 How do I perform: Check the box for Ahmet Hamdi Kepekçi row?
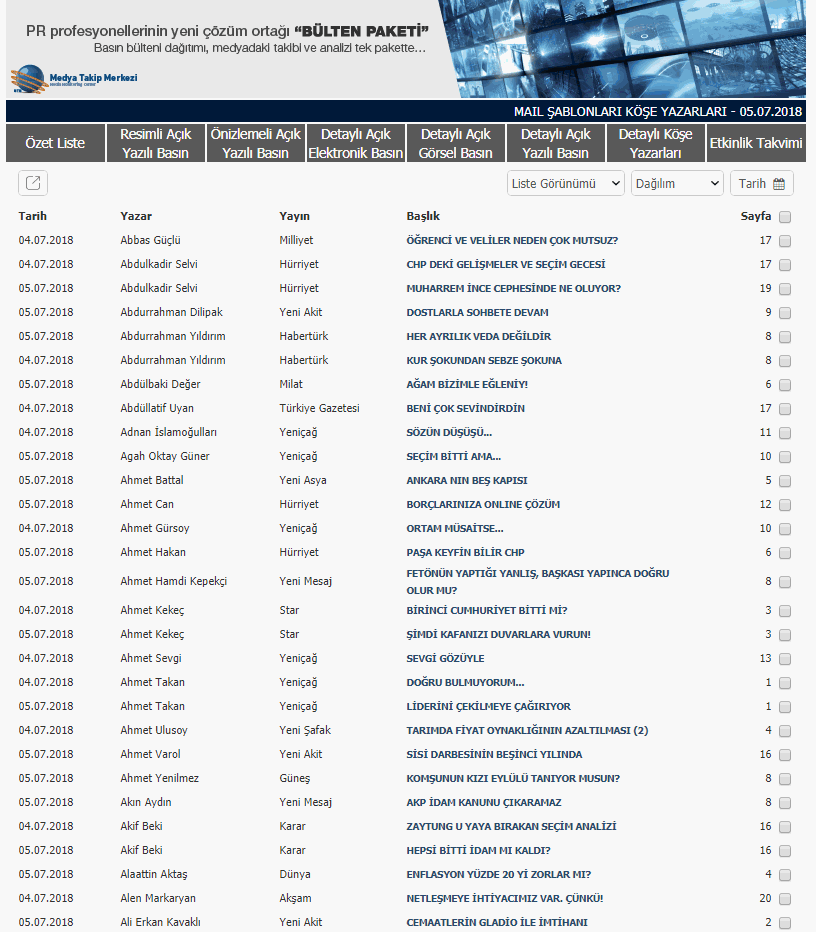[785, 582]
